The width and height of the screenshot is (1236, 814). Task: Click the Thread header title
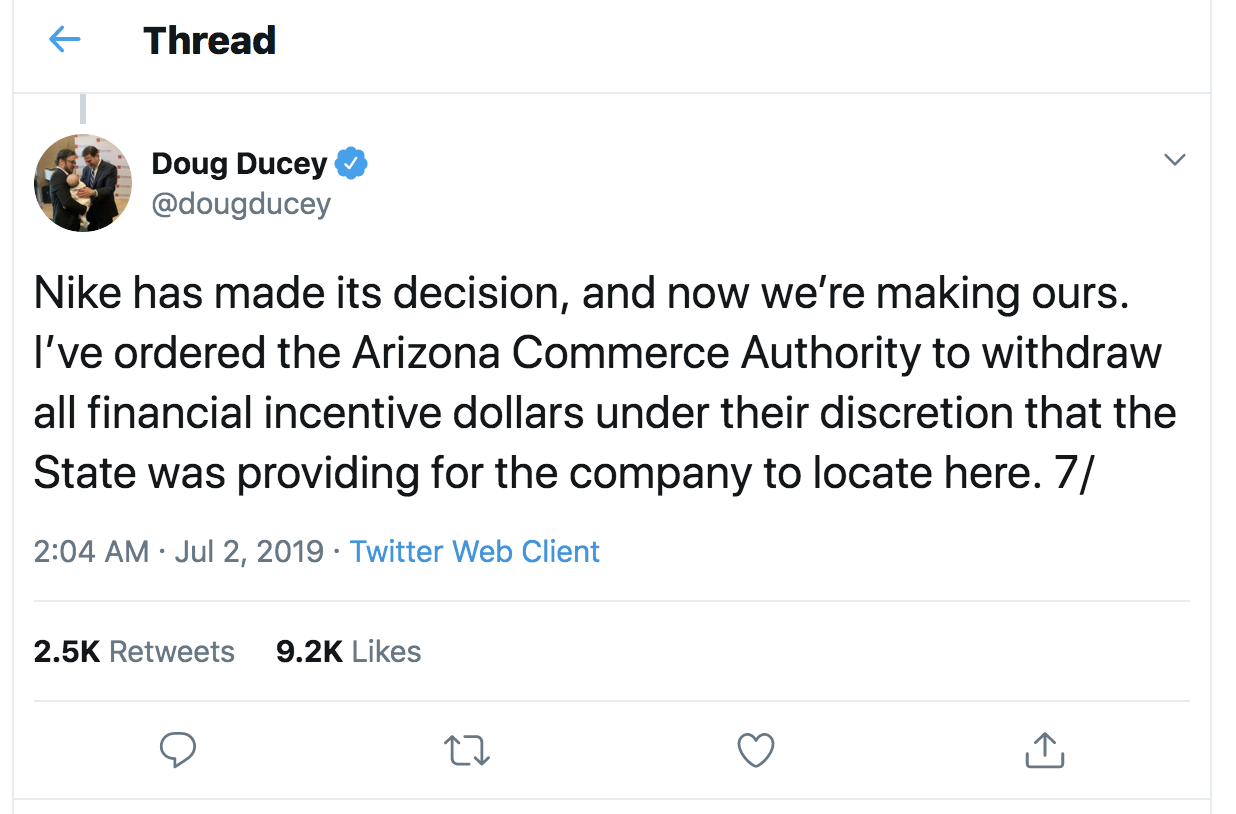click(209, 40)
